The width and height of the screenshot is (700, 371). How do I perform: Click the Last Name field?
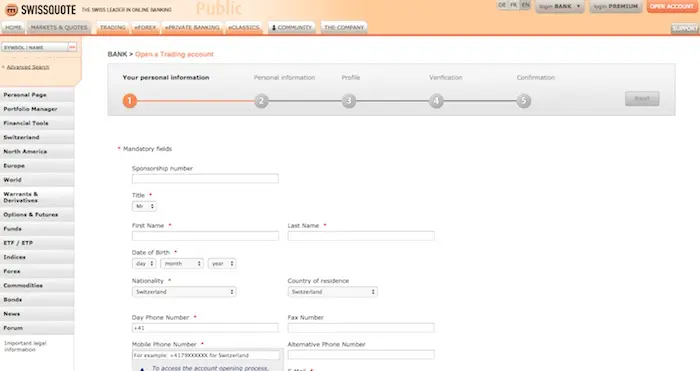[361, 236]
